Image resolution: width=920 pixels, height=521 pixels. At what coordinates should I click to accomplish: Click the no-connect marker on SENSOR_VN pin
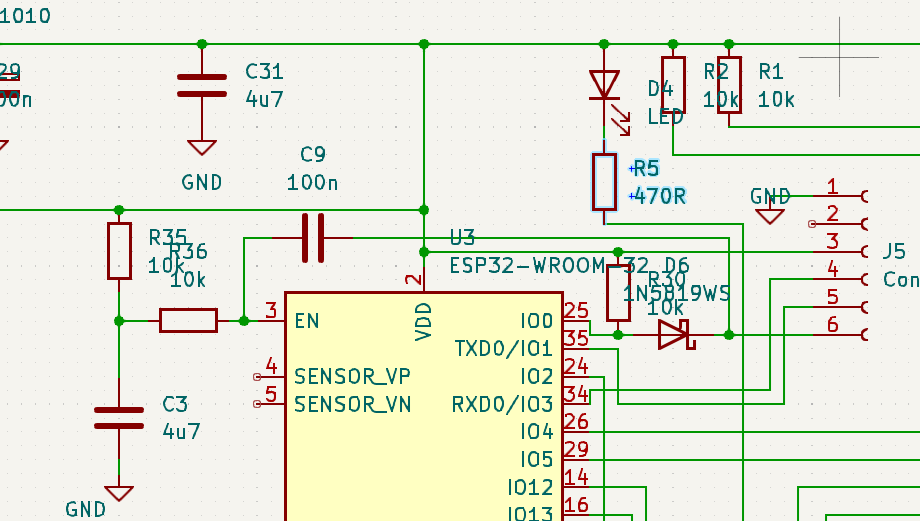pyautogui.click(x=257, y=404)
